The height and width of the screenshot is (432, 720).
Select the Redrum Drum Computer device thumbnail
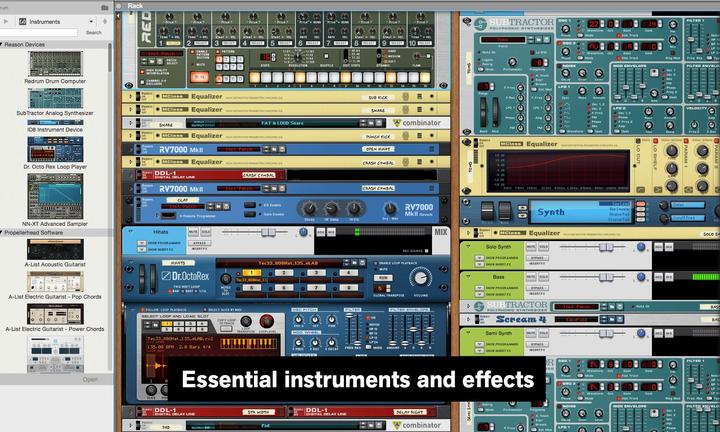55,63
